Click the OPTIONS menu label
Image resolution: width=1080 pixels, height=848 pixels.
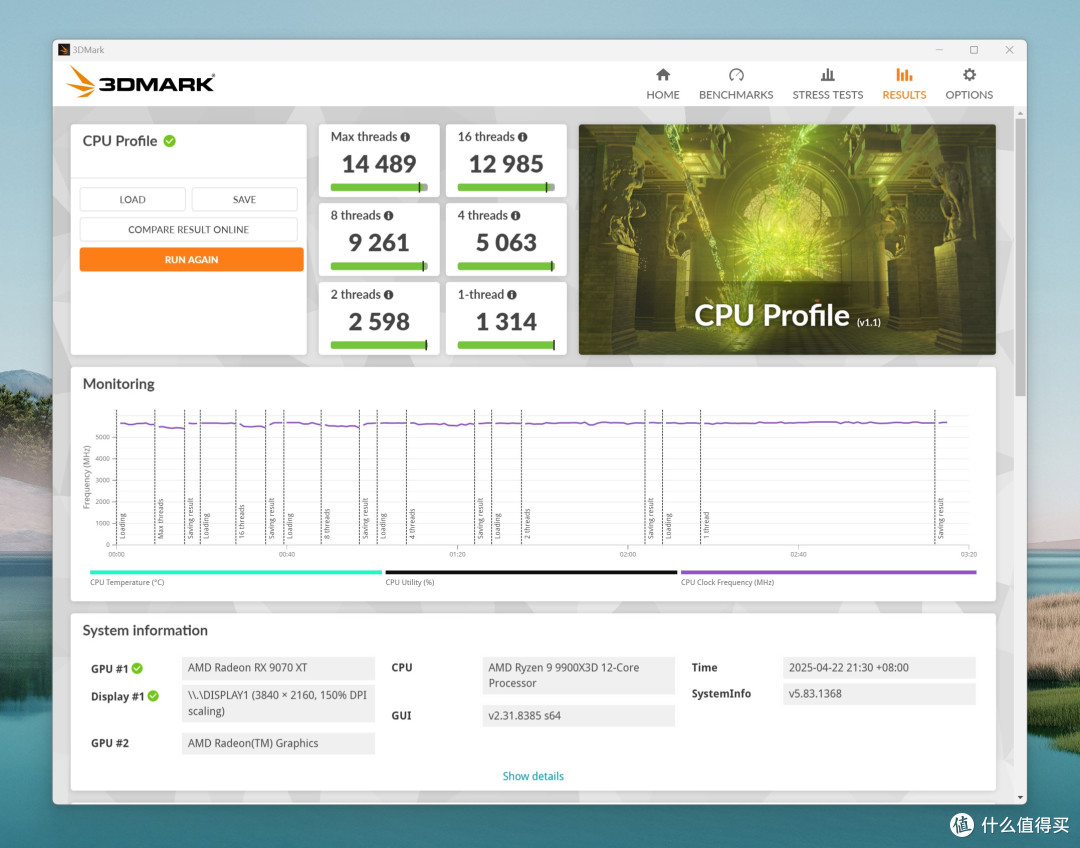point(969,95)
